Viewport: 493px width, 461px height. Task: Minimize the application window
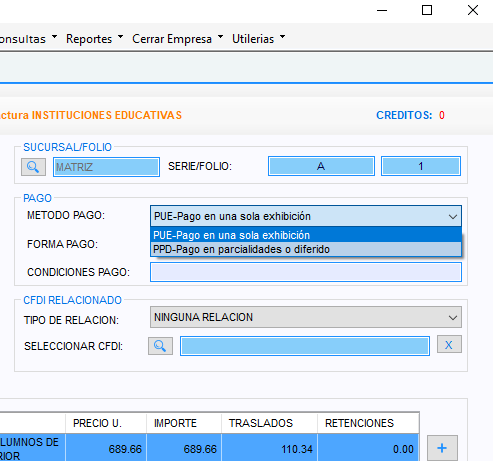[382, 10]
